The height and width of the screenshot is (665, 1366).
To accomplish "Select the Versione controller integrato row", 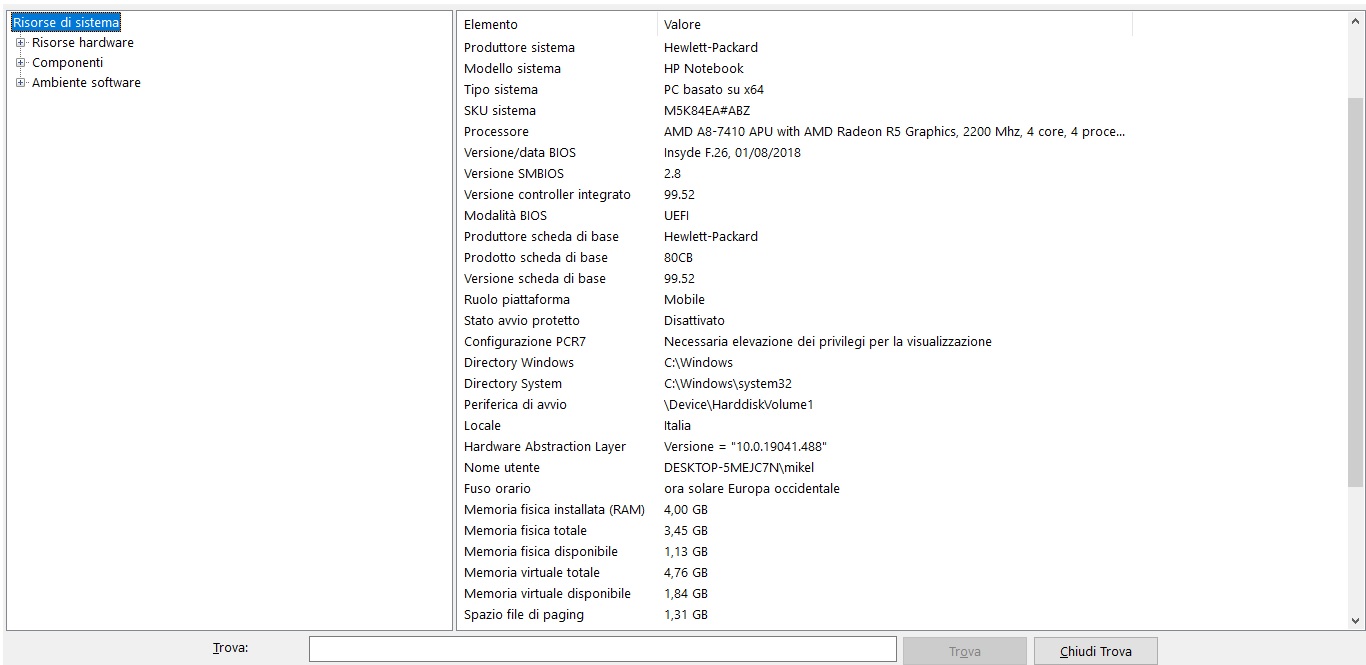I will click(795, 194).
